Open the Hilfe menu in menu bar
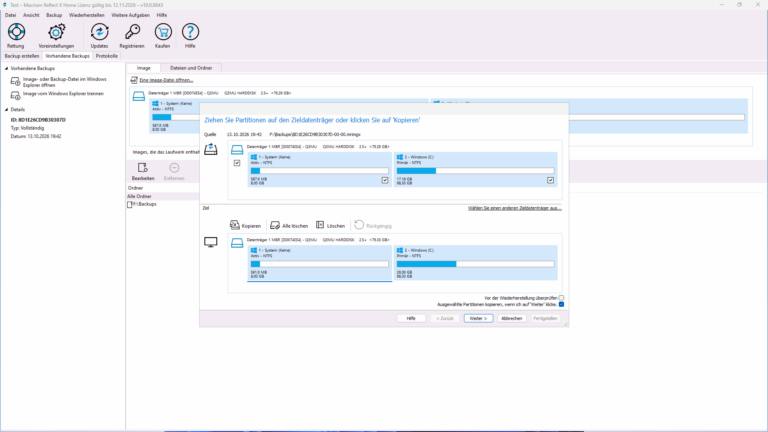This screenshot has width=768, height=432. 162,15
